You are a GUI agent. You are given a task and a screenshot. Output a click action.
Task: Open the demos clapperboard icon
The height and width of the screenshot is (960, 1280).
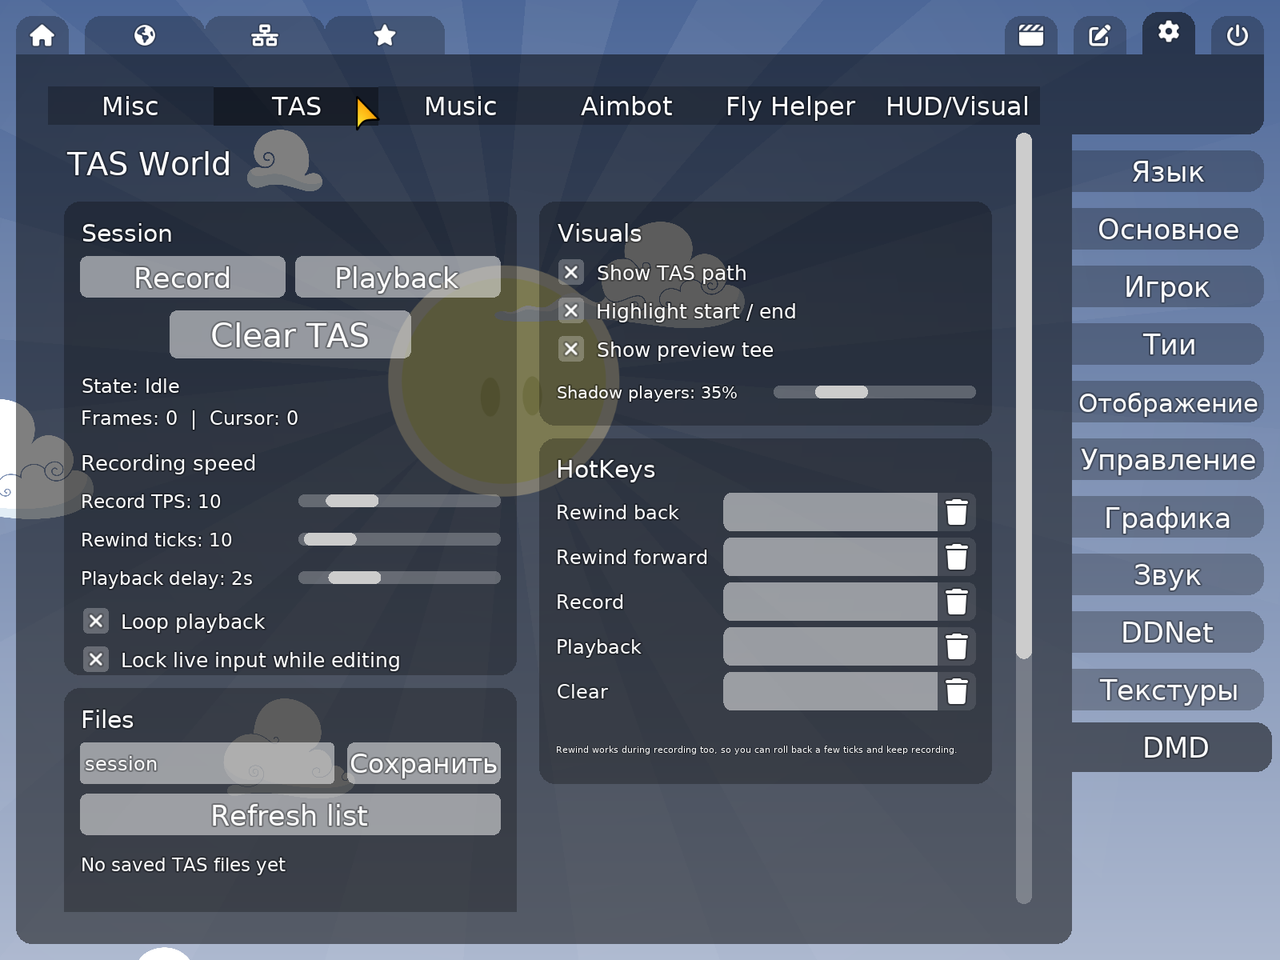pos(1031,36)
